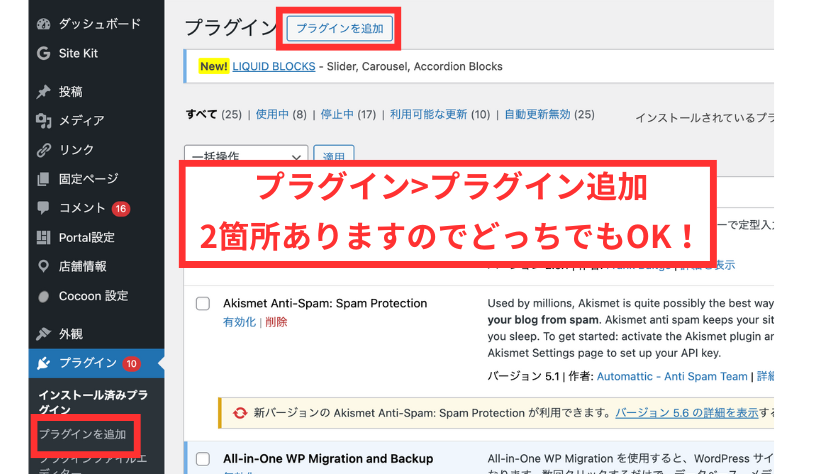Click 削除 under Akismet Anti-Spam
822x474 pixels.
click(x=276, y=322)
